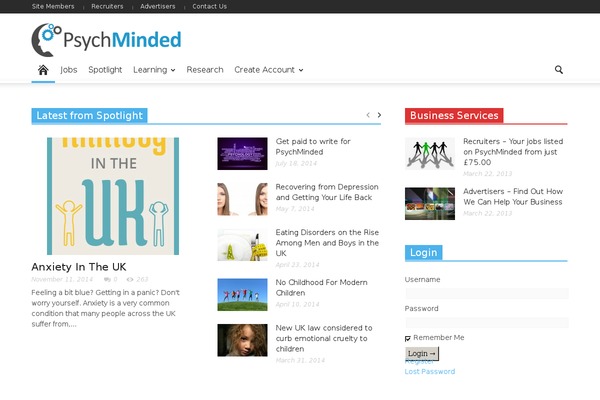Viewport: 600px width, 400px height.
Task: Open Recruiters listing thumbnail image
Action: 430,154
